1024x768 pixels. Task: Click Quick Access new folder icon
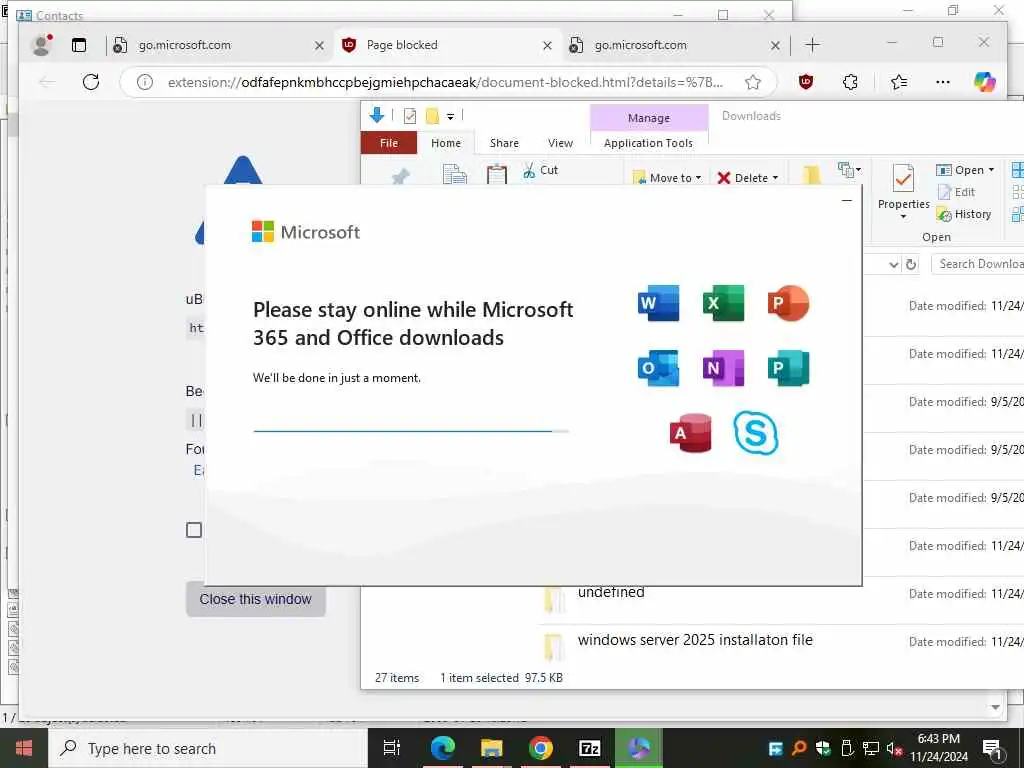pos(432,116)
